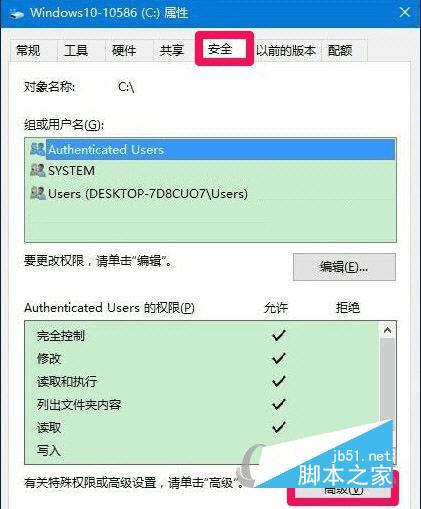Open the 共享 tab
The image size is (421, 509).
(172, 51)
